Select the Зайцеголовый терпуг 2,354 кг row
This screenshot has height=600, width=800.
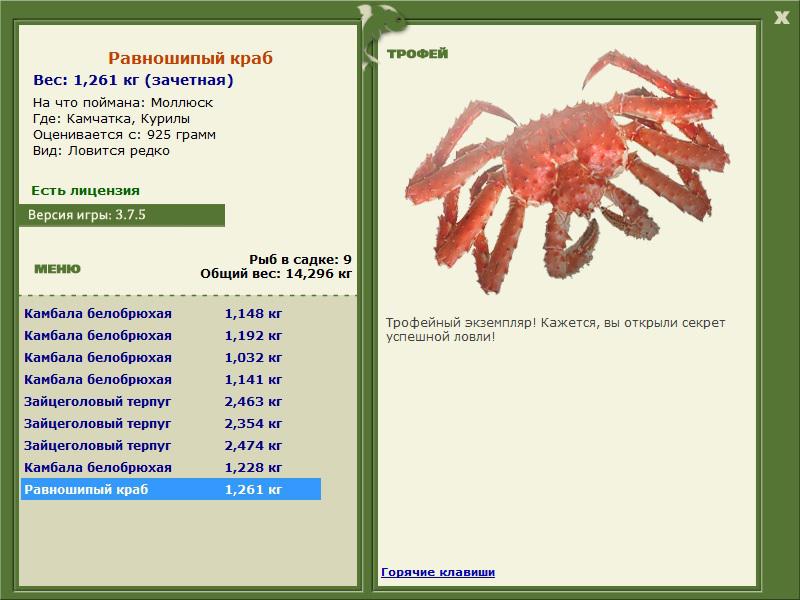(170, 423)
